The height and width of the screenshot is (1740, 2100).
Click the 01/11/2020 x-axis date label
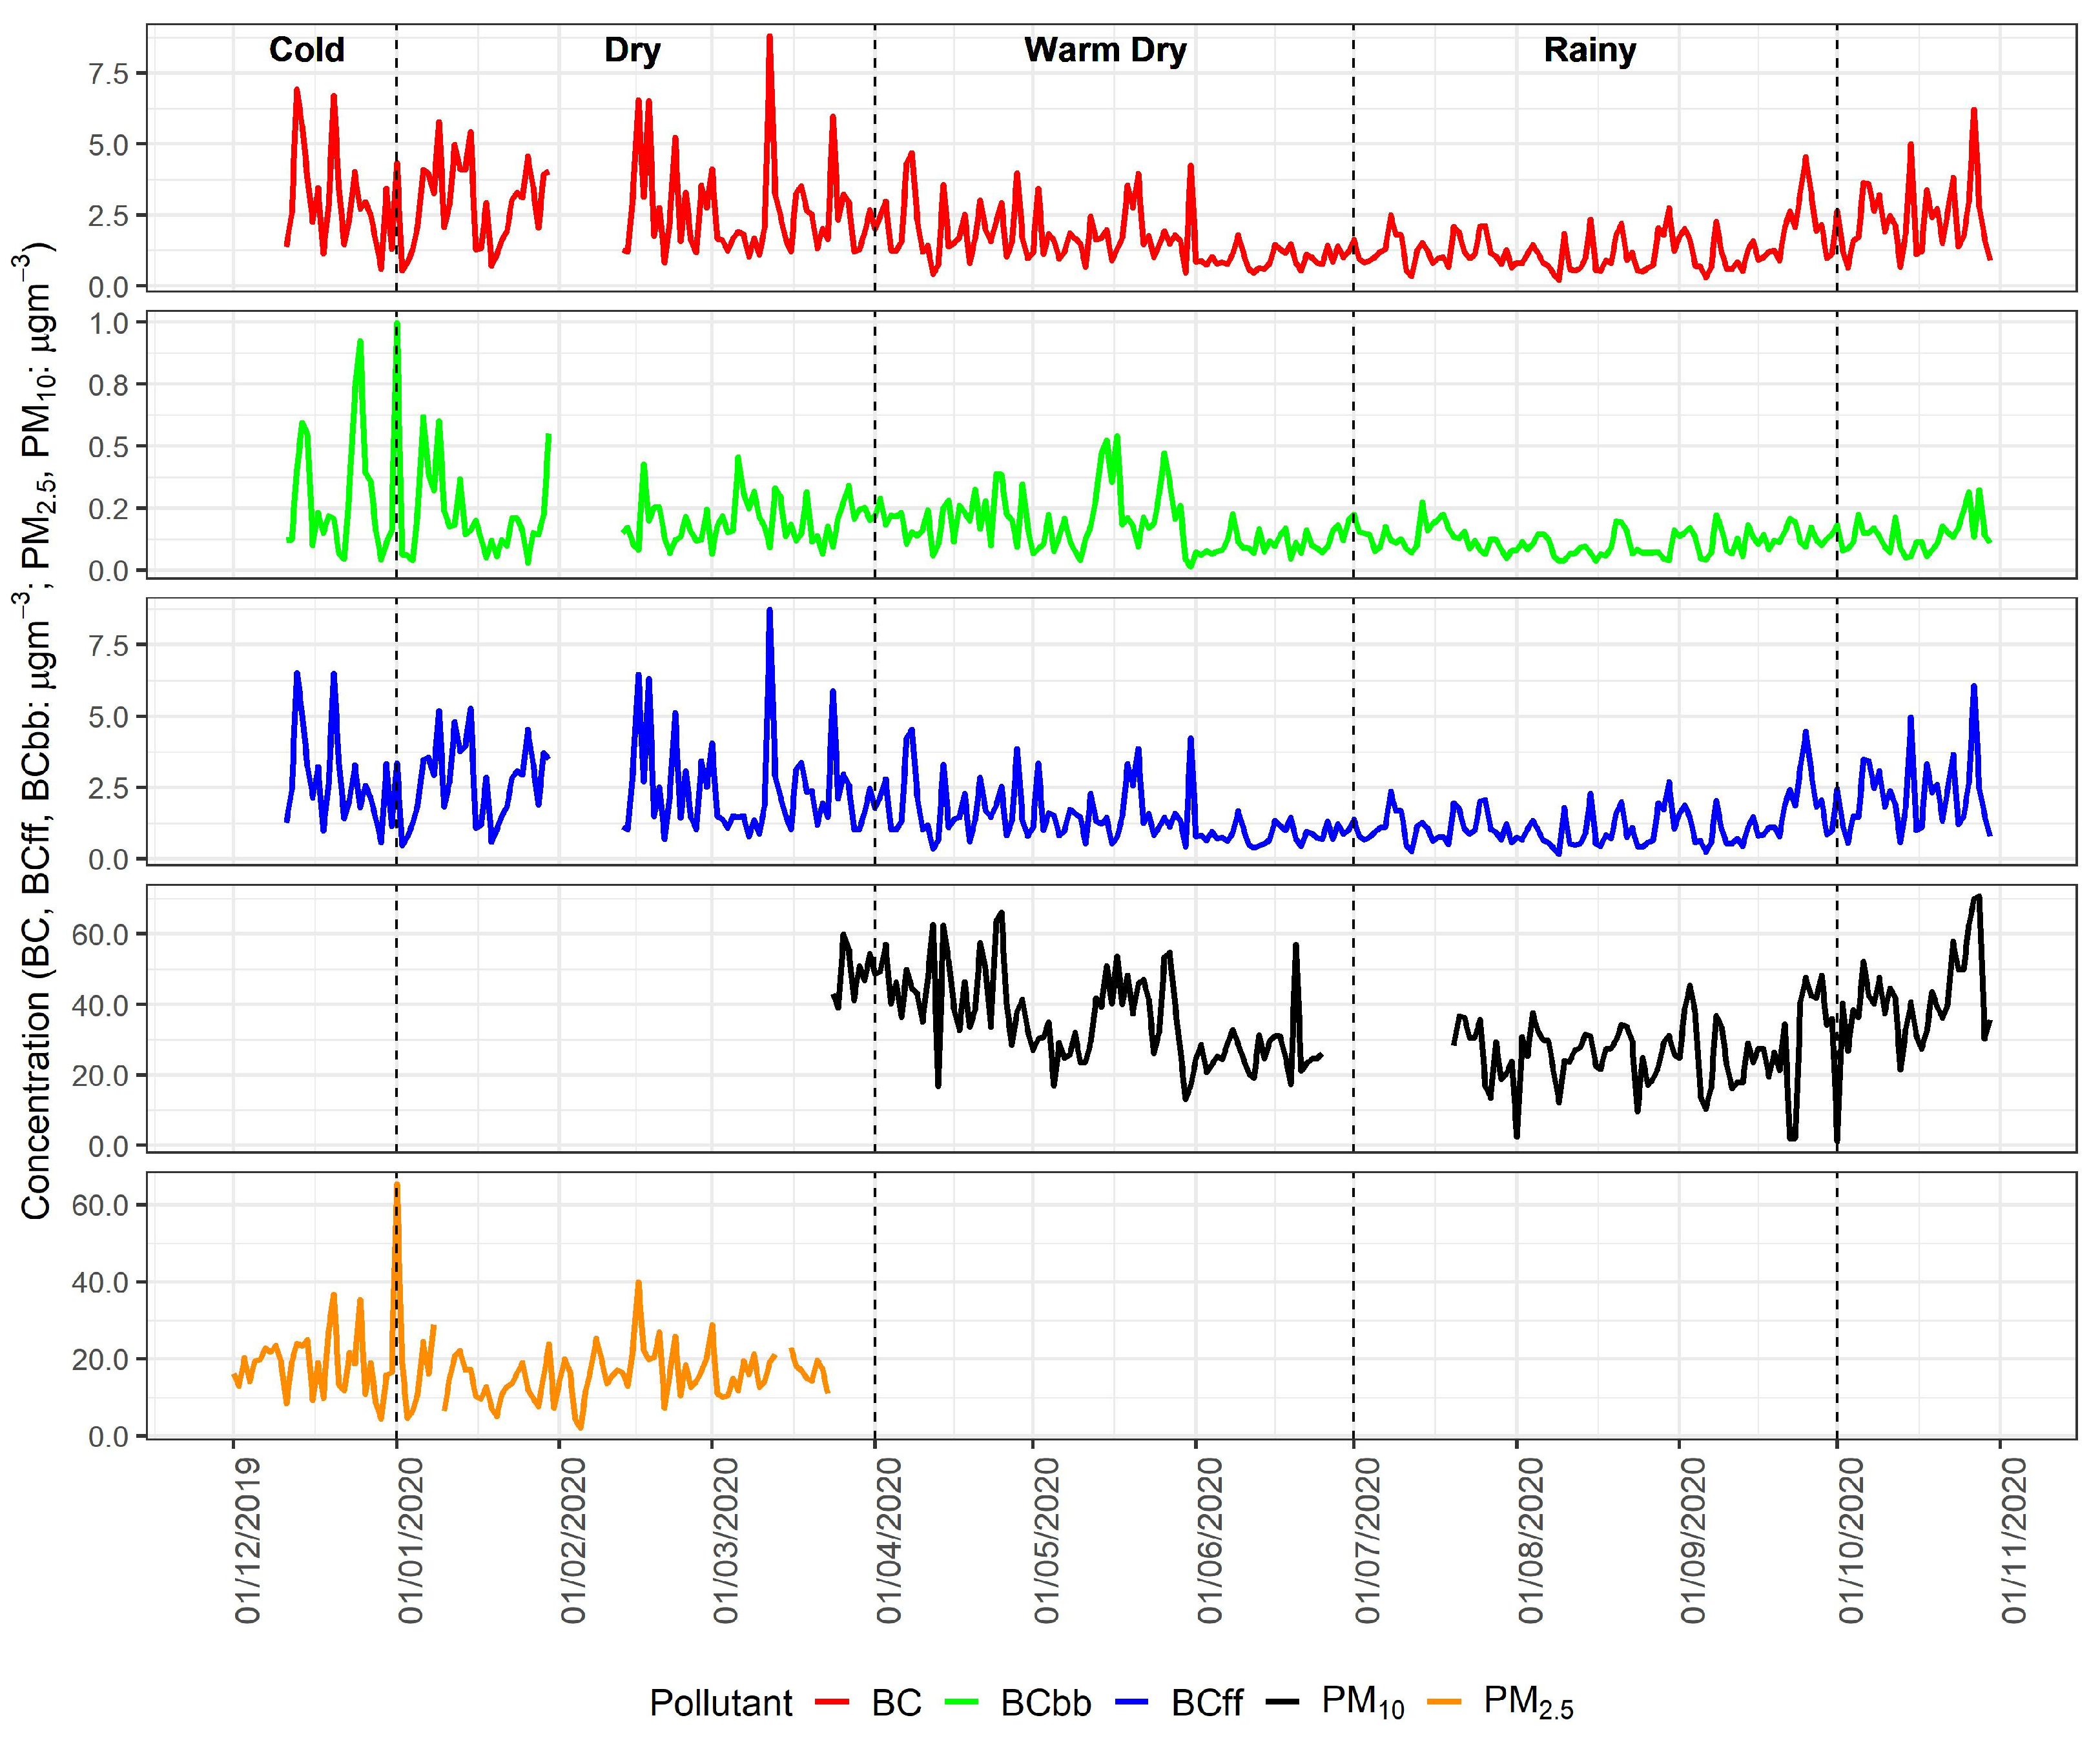pos(2013,1541)
